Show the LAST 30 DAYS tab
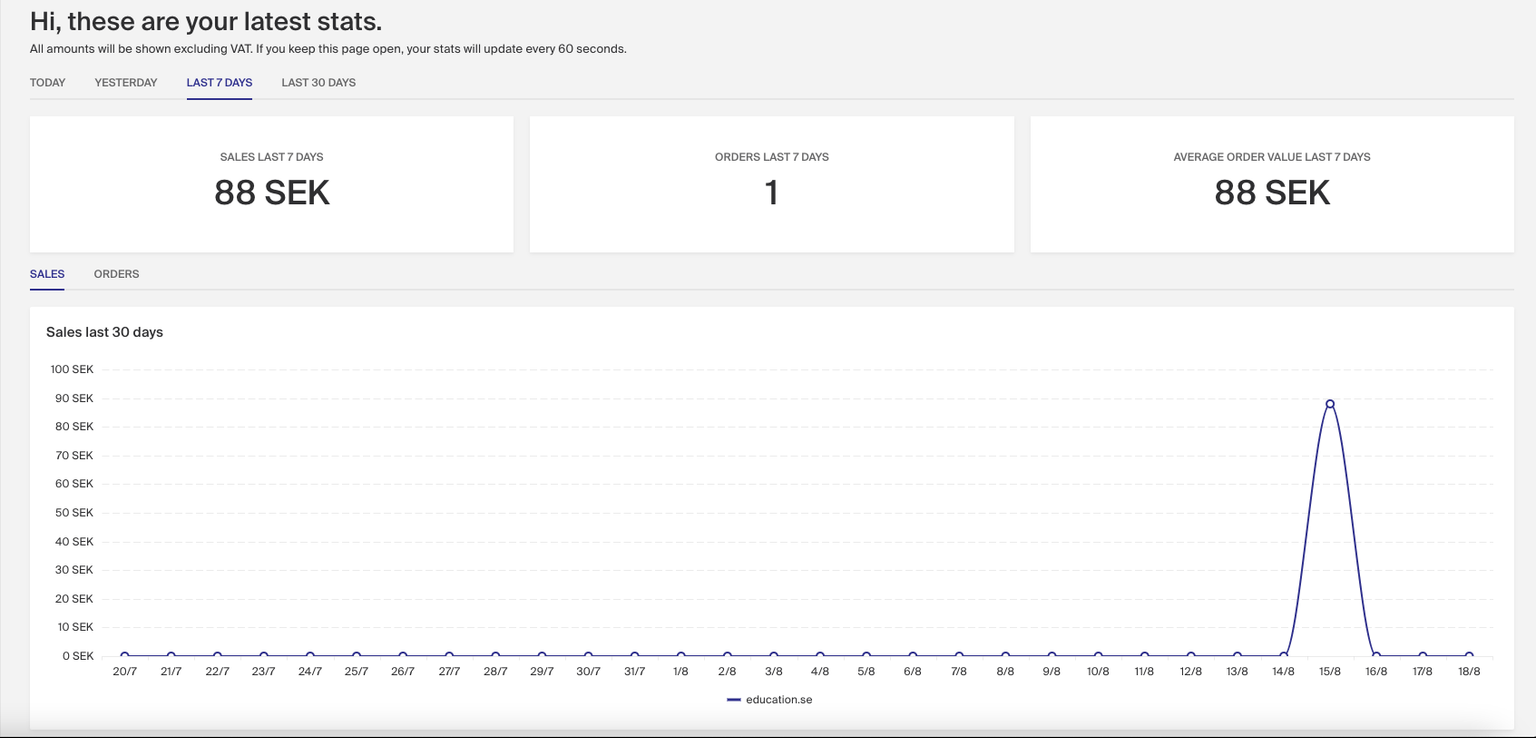The width and height of the screenshot is (1536, 738). [x=318, y=83]
